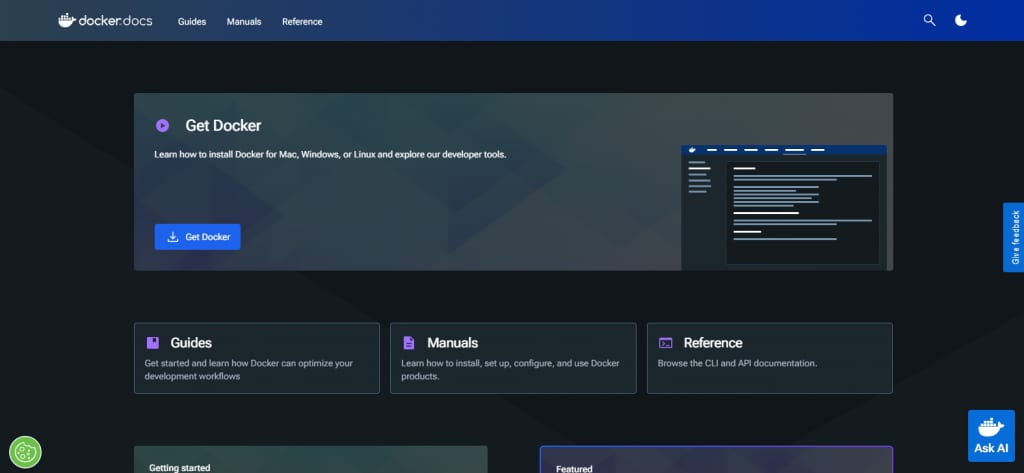
Task: Click text 'Get started and learn how Docker'
Action: [212, 363]
